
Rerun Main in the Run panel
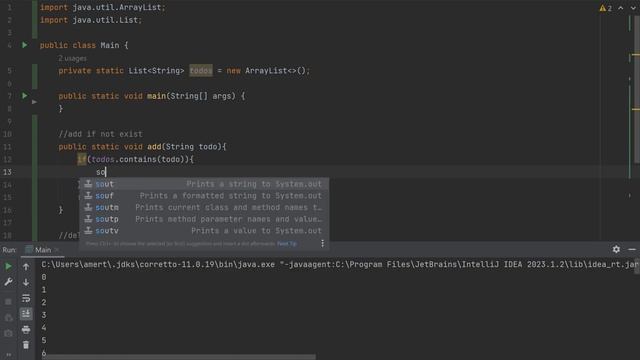[8, 267]
